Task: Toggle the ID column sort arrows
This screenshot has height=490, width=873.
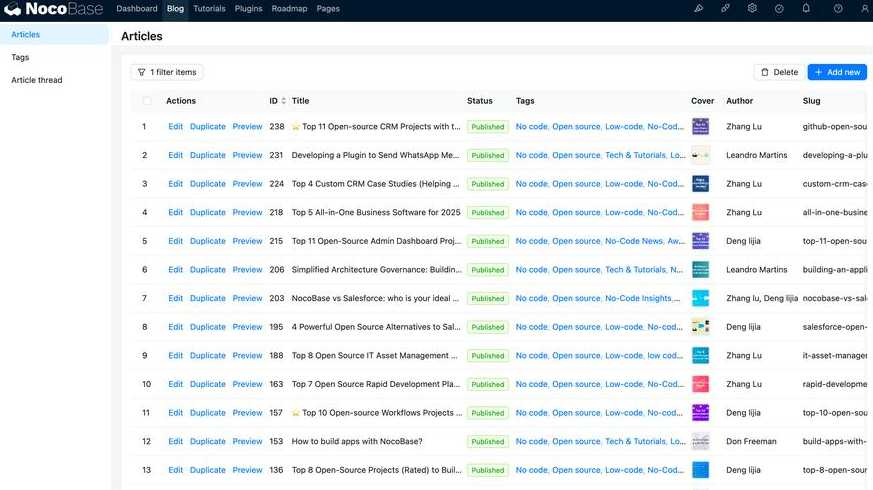Action: pyautogui.click(x=283, y=101)
